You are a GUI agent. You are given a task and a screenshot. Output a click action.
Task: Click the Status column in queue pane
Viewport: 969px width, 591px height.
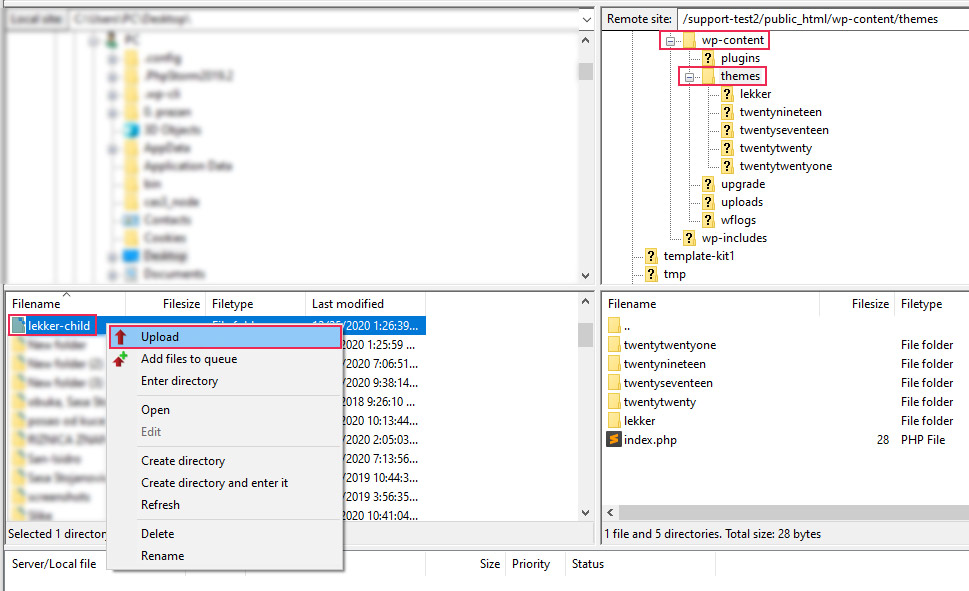point(588,564)
